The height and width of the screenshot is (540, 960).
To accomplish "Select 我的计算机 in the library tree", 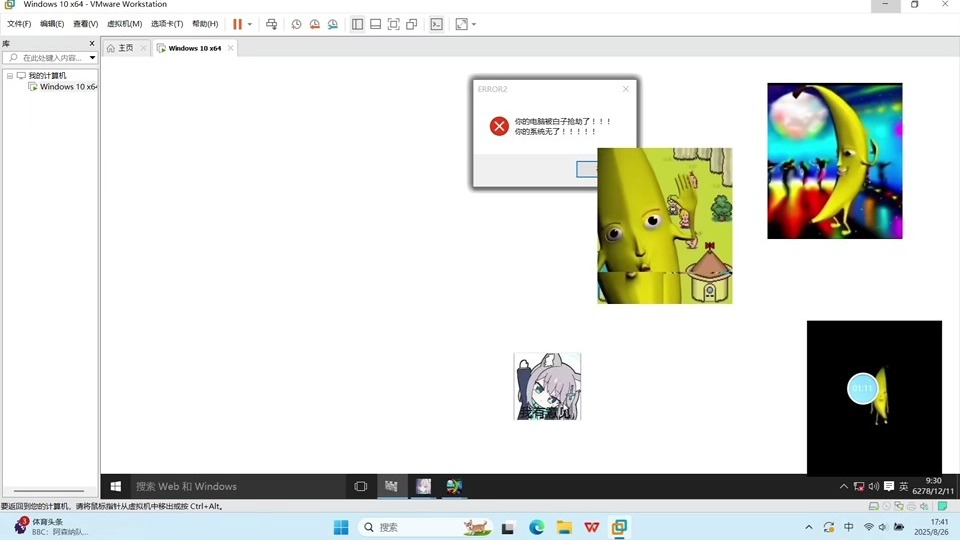I will click(x=47, y=76).
